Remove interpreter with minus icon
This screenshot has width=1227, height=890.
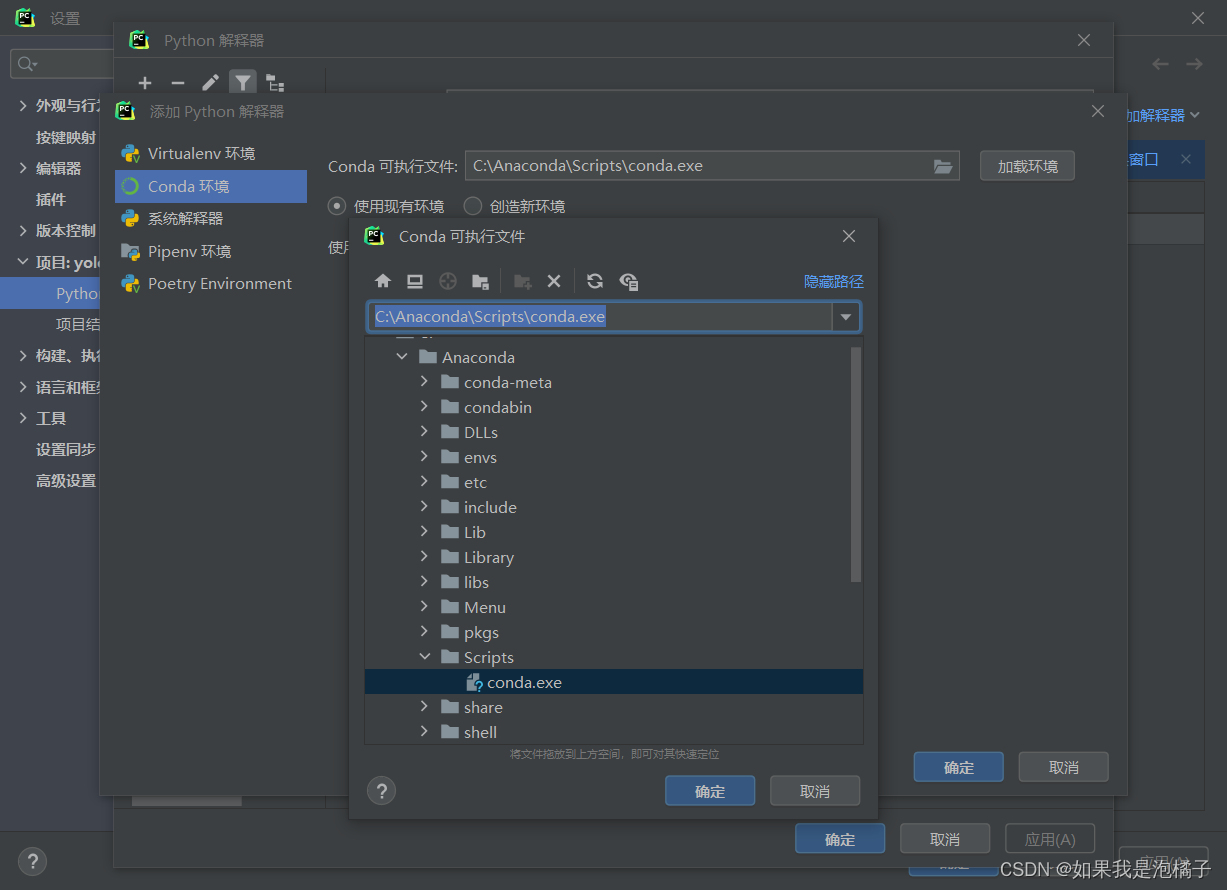click(x=178, y=83)
